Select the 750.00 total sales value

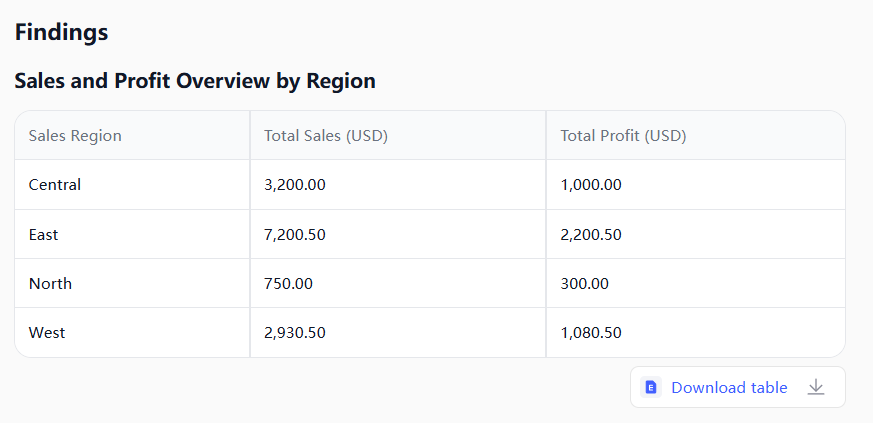click(x=288, y=283)
